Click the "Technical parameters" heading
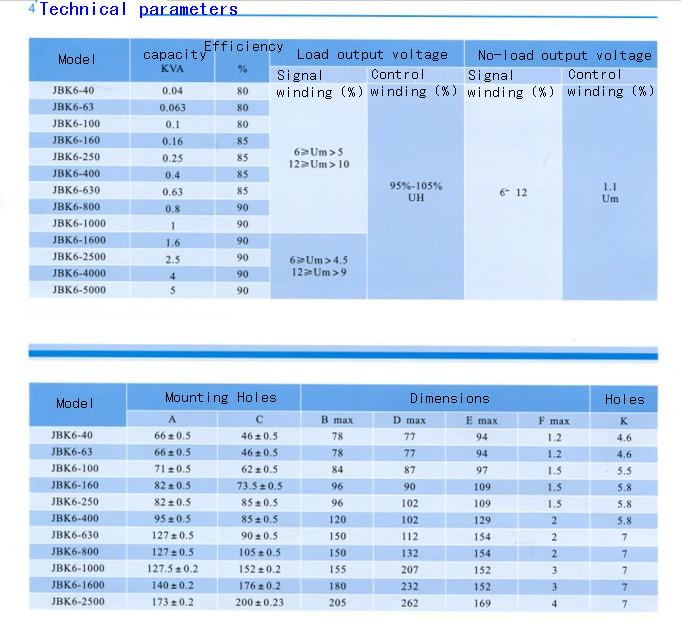The image size is (681, 620). [139, 9]
